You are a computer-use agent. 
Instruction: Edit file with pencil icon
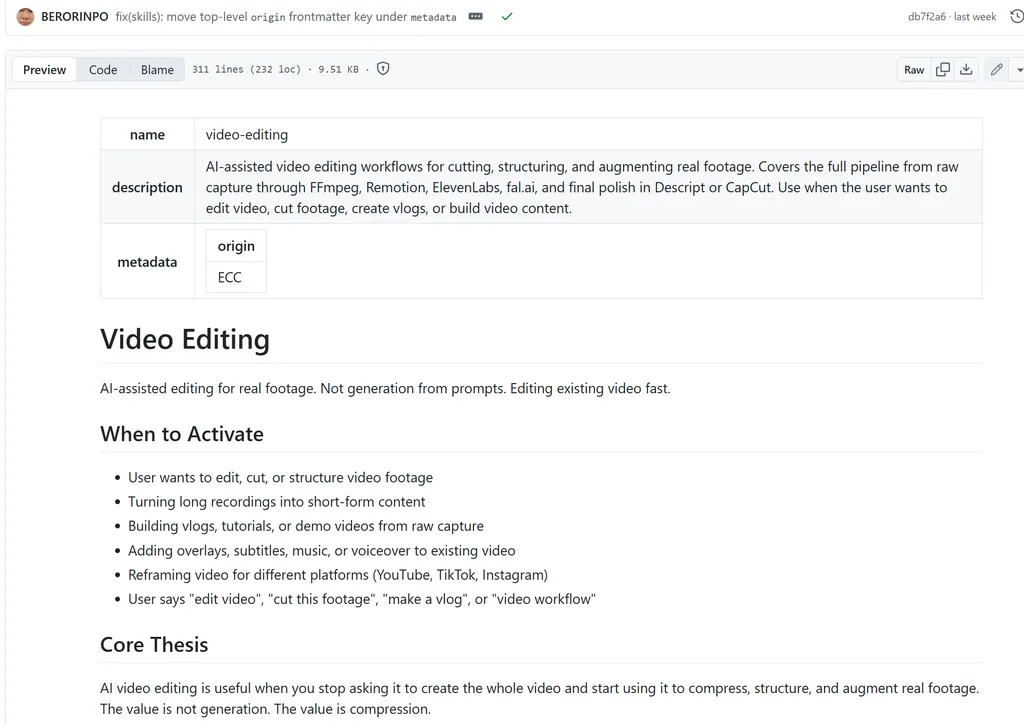coord(997,69)
